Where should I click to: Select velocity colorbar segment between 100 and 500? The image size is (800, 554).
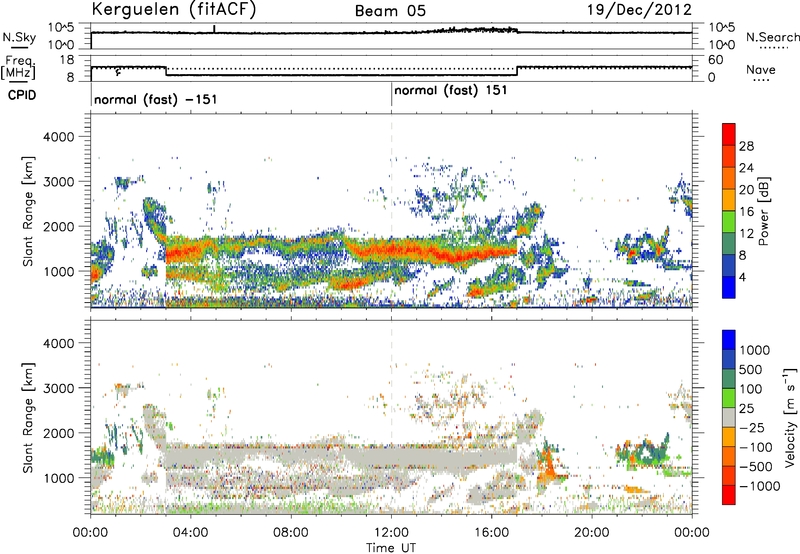tap(729, 379)
